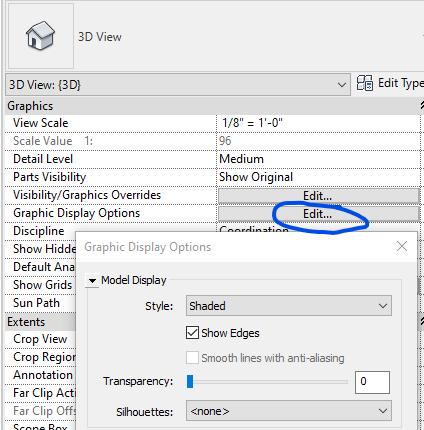This screenshot has width=424, height=430.
Task: Click the Detail Level property label
Action: pos(43,159)
